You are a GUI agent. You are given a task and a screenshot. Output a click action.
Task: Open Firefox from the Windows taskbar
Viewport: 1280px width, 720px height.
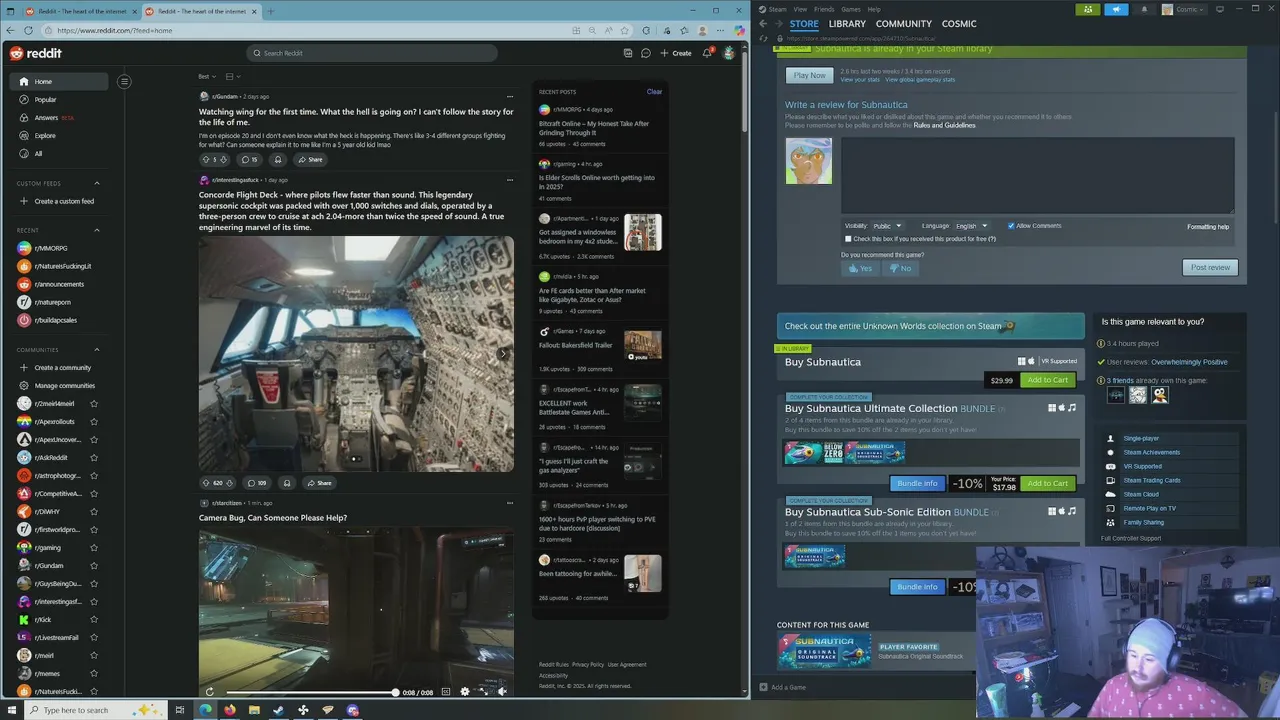click(x=230, y=710)
